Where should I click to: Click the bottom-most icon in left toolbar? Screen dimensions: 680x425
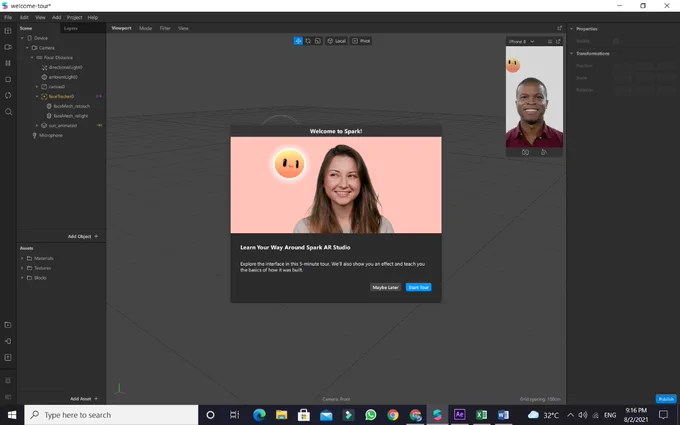tap(8, 396)
